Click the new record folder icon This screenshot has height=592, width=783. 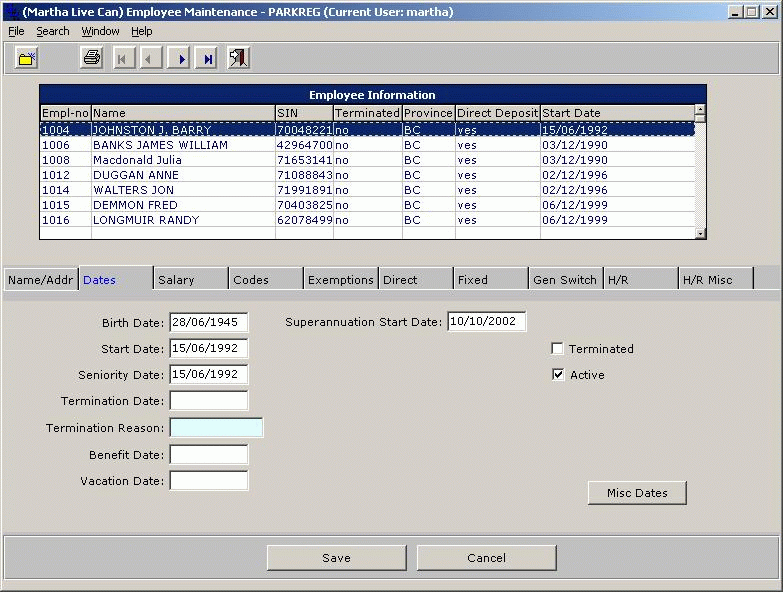point(27,58)
